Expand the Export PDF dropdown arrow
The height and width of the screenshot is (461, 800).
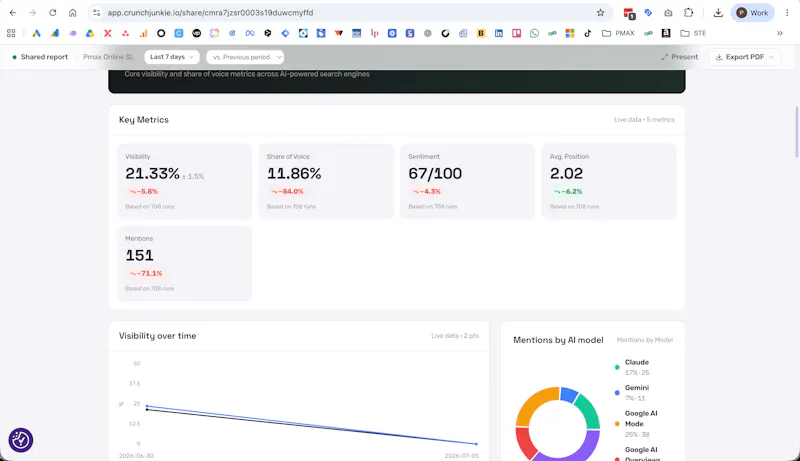pyautogui.click(x=771, y=57)
